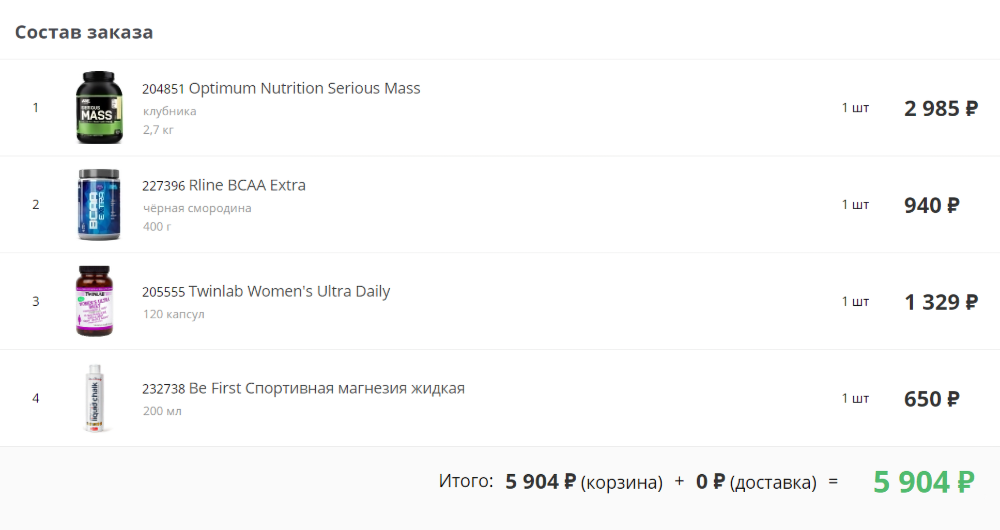1000x530 pixels.
Task: Select the Состав заказа heading
Action: pos(84,32)
